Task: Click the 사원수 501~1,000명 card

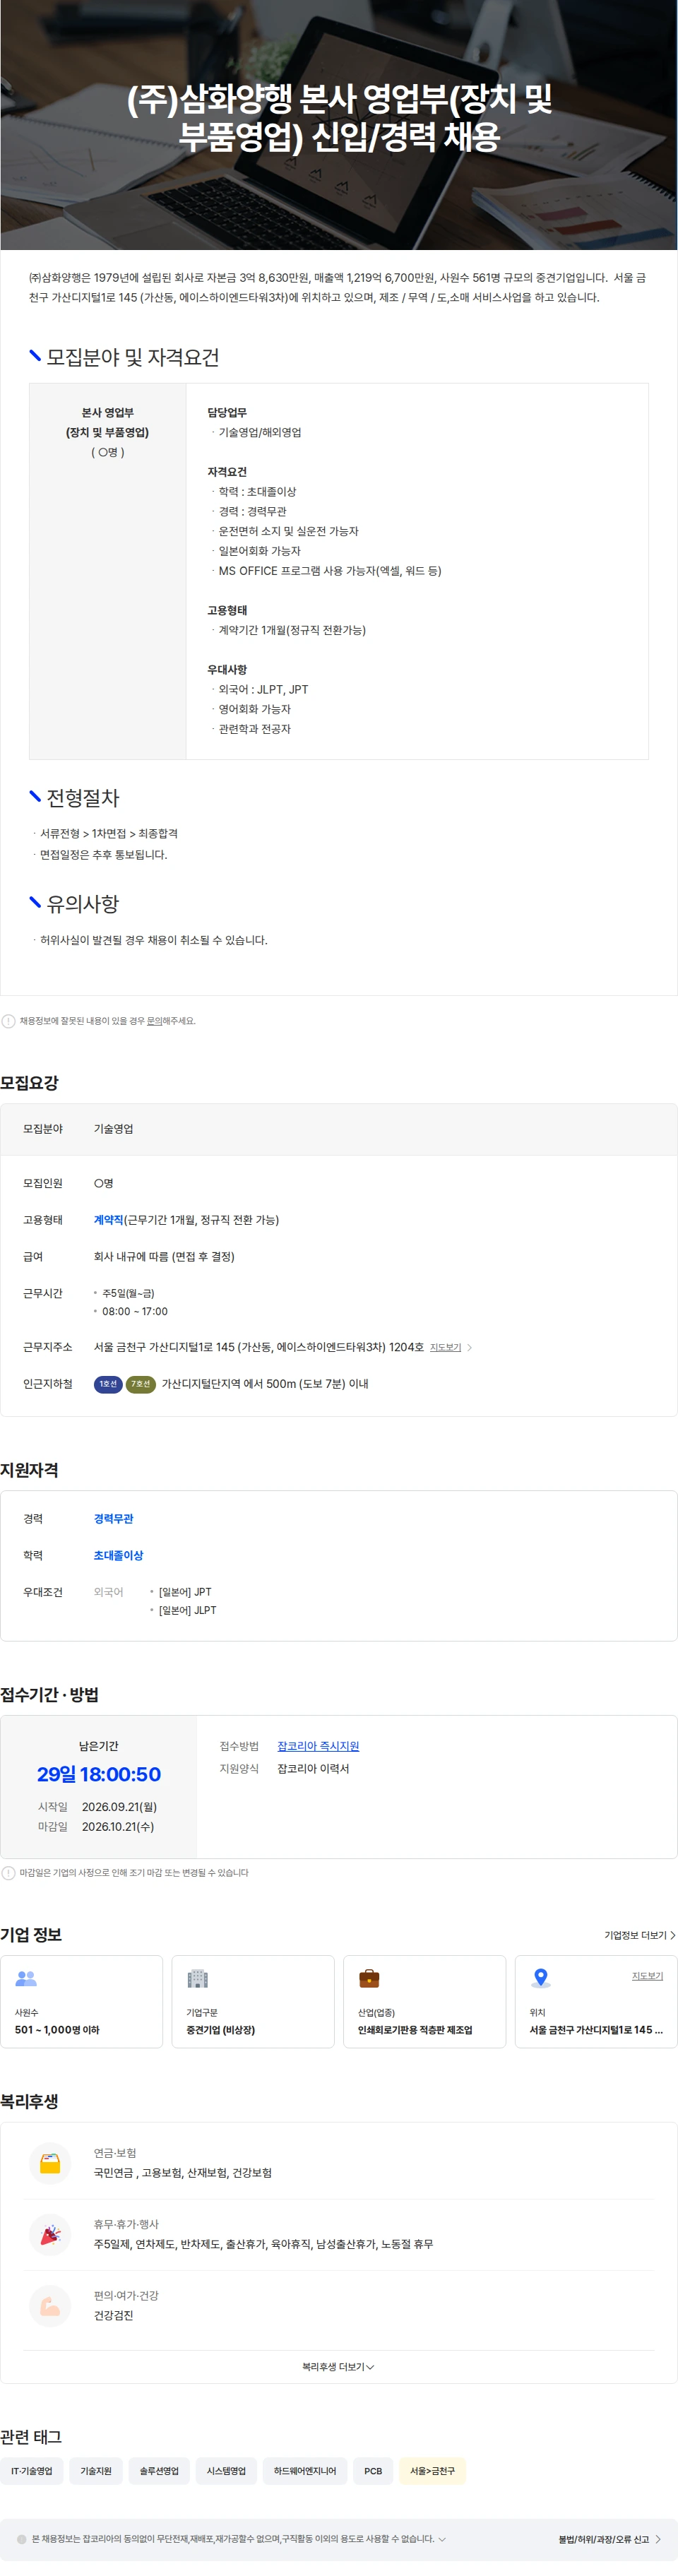Action: pos(81,2002)
